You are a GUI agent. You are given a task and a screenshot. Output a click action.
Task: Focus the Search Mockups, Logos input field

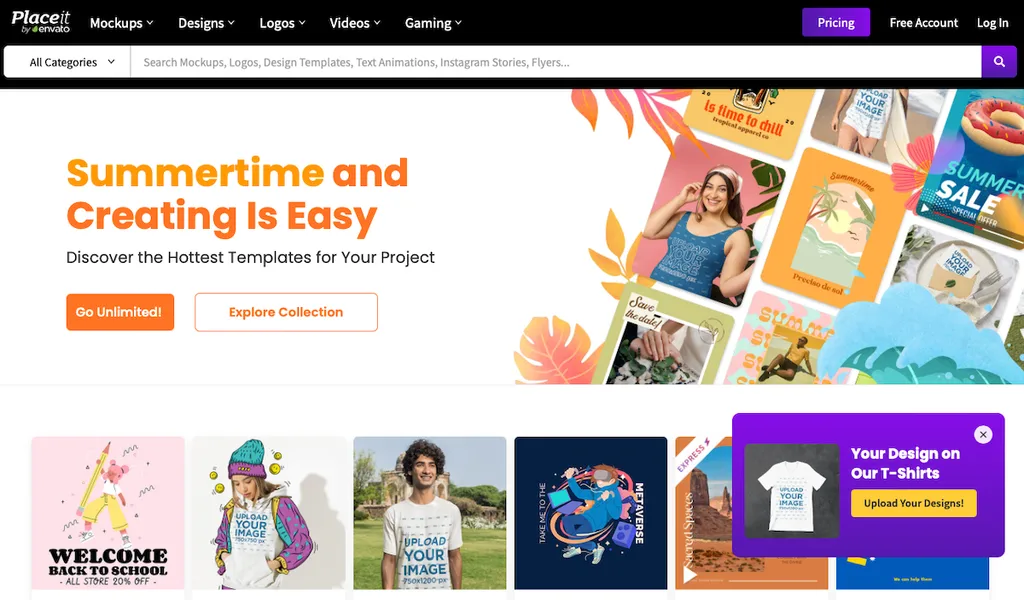pos(556,62)
